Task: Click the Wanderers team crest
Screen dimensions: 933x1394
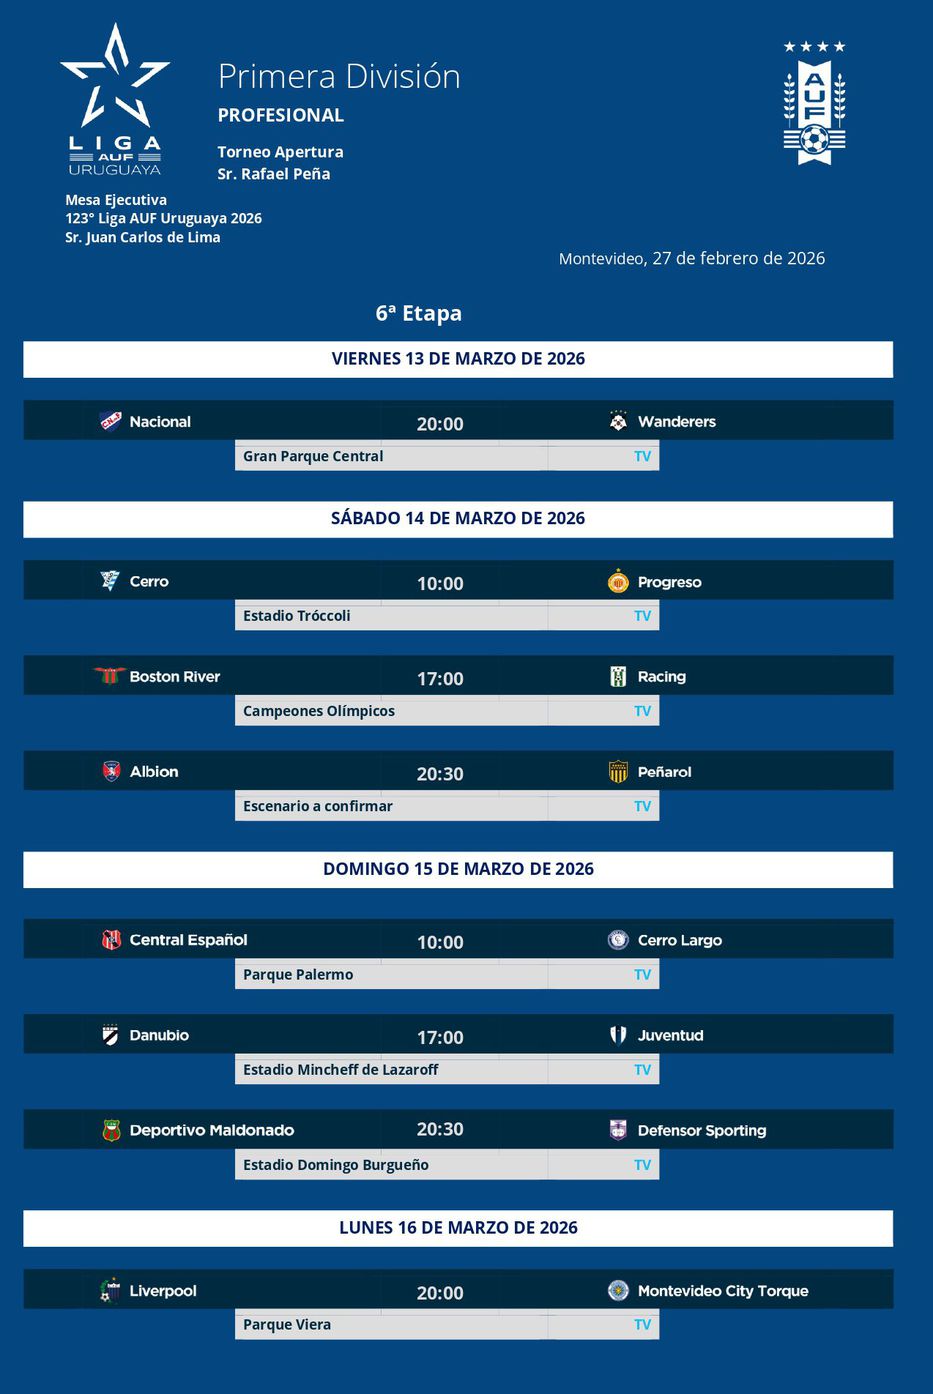Action: 618,421
